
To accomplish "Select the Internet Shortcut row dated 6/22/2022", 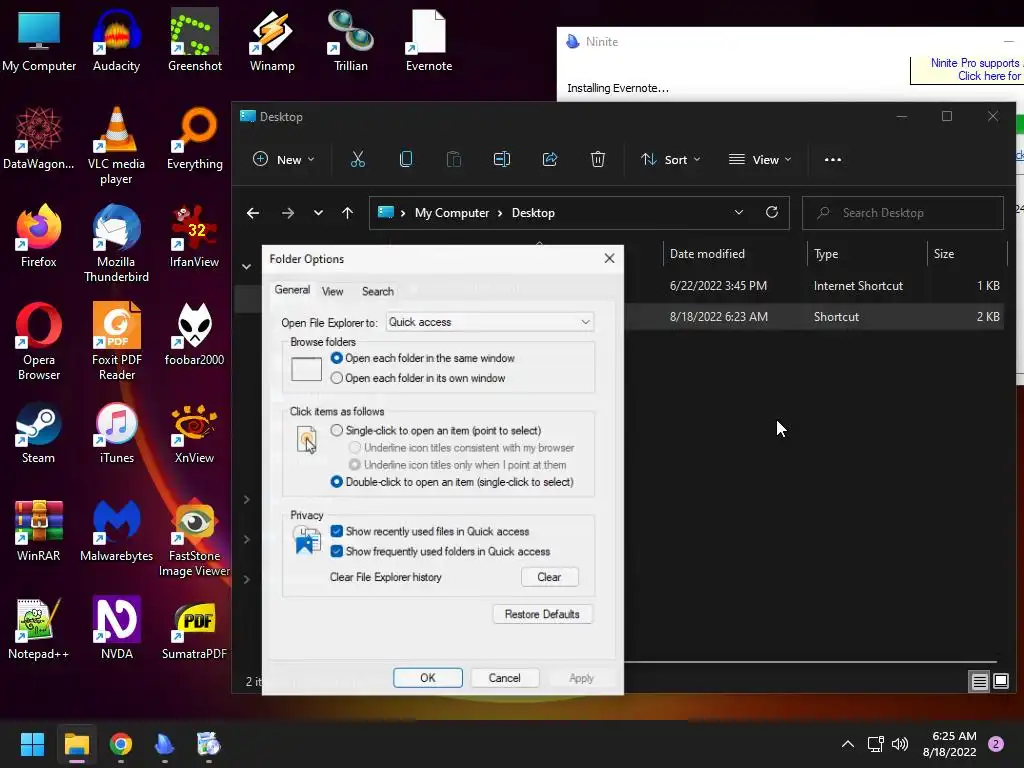I will coord(814,285).
